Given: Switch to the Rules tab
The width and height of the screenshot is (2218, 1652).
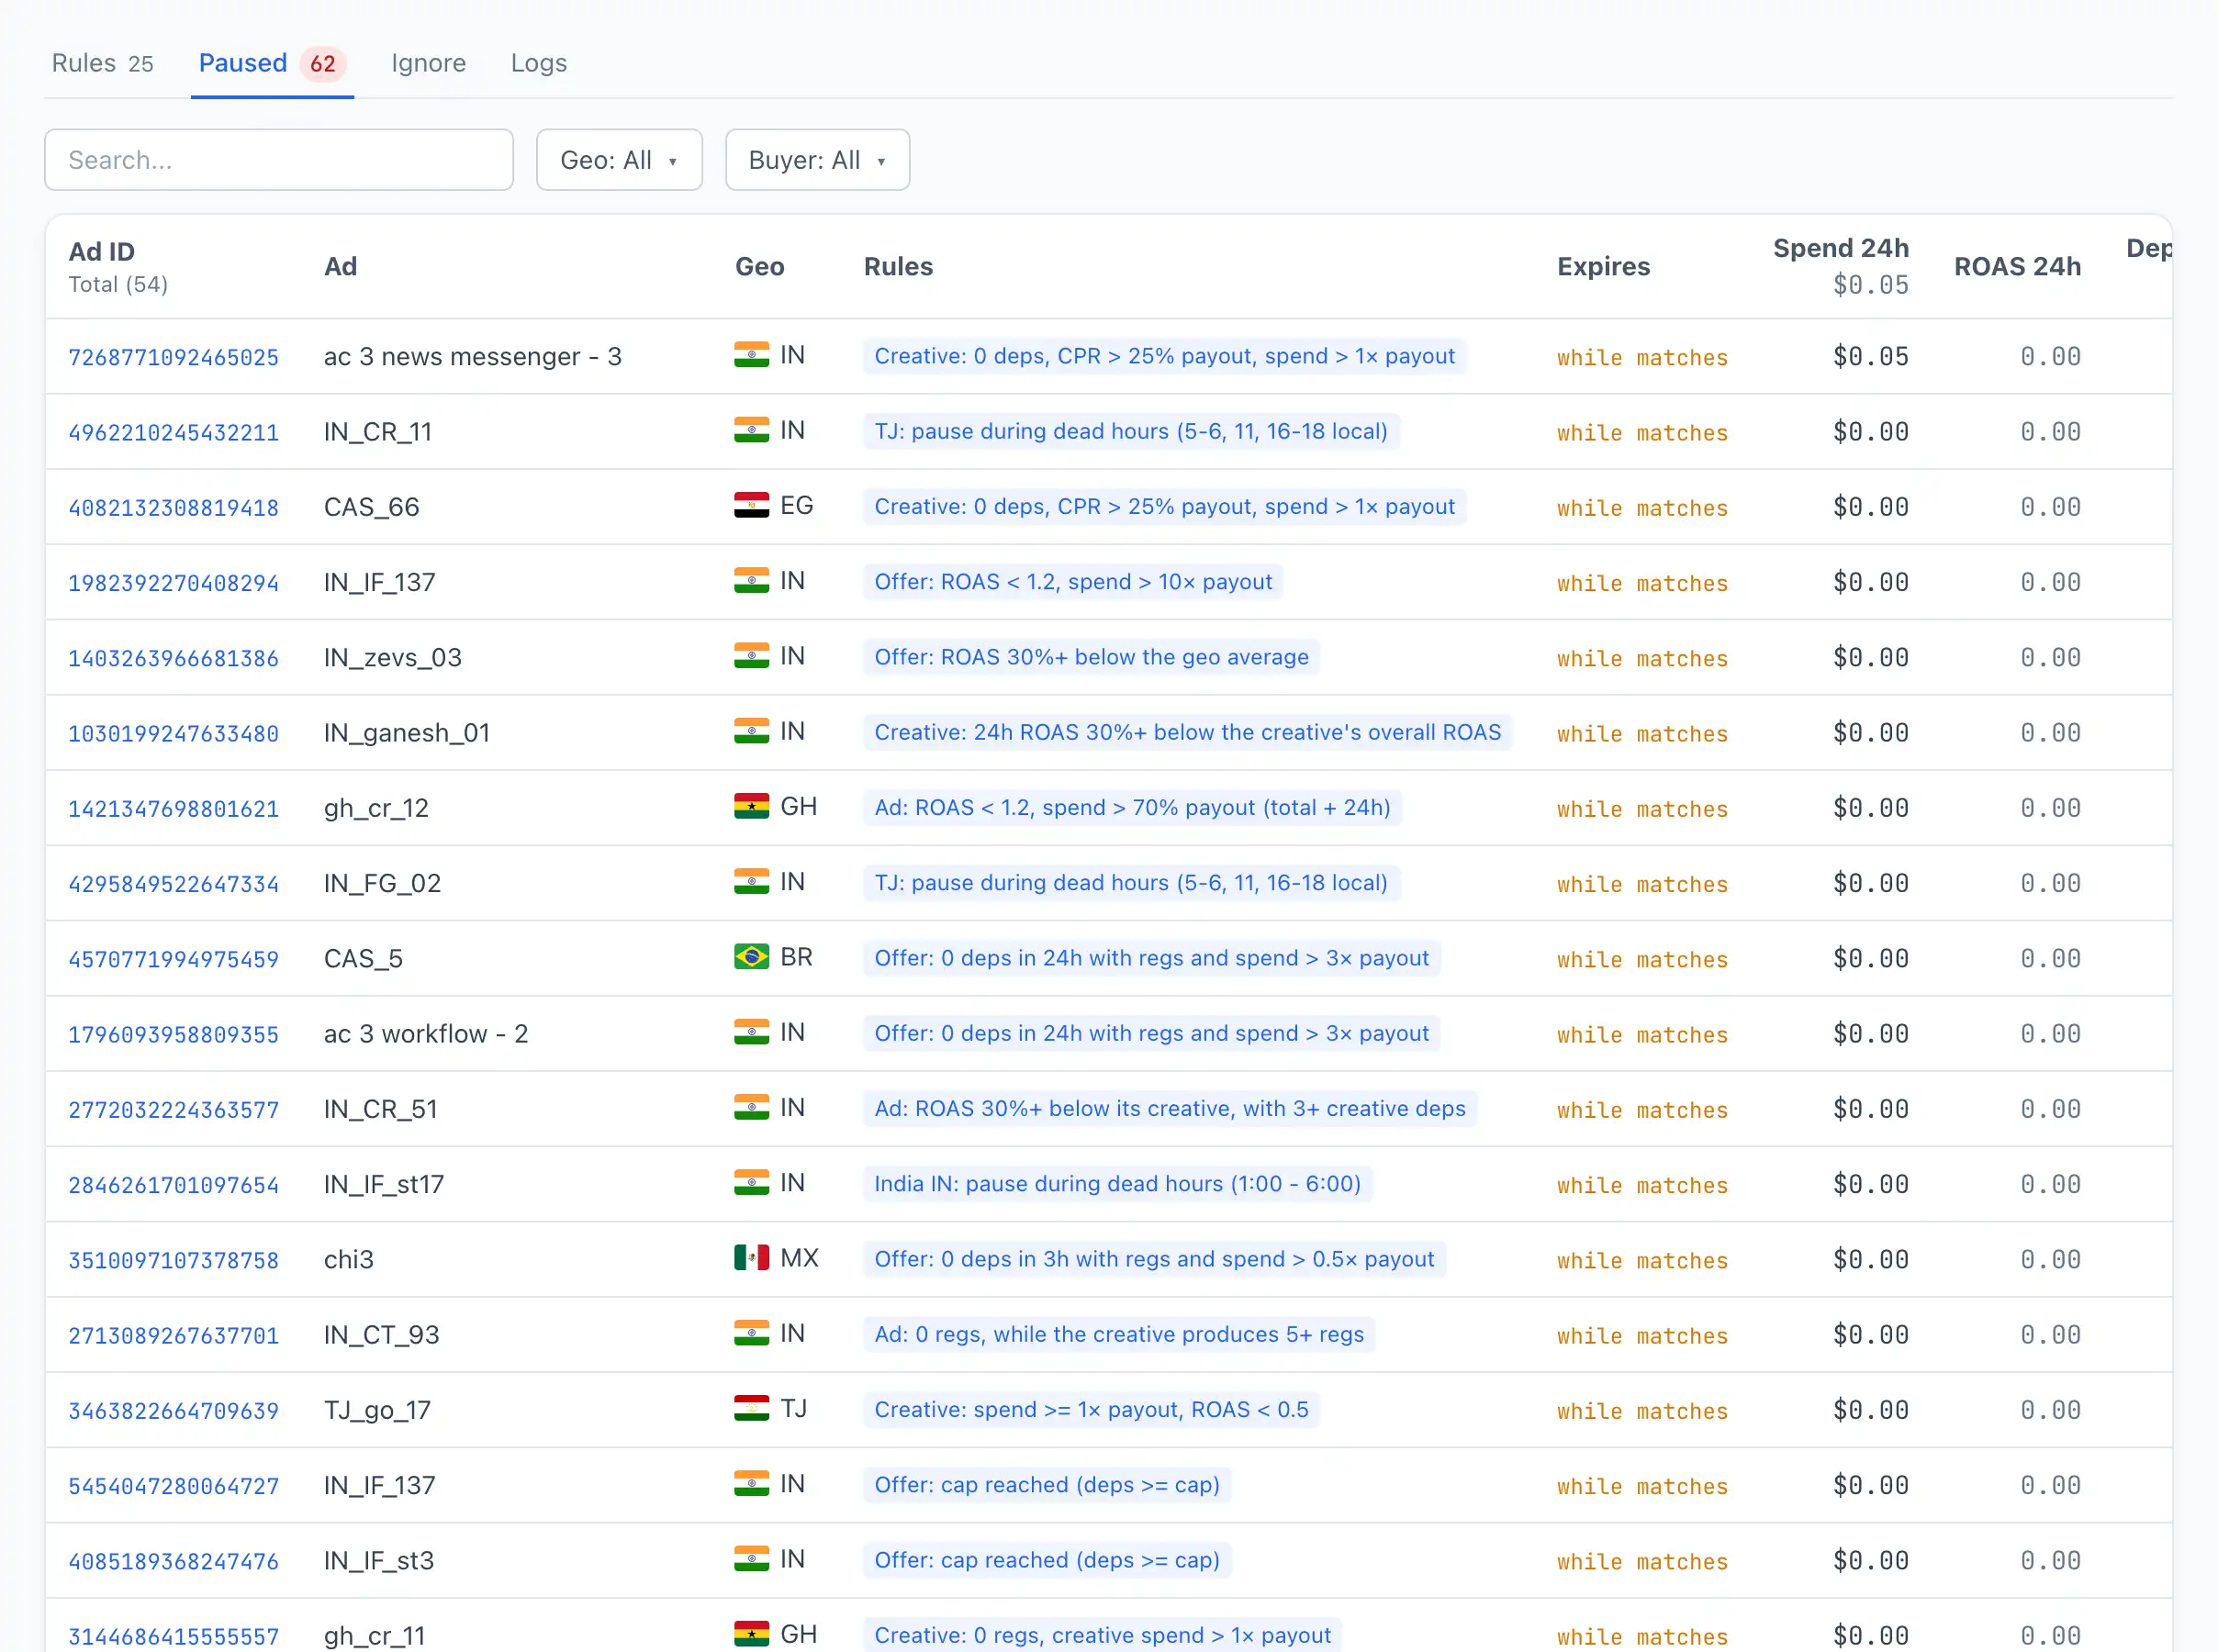Looking at the screenshot, I should click(102, 63).
